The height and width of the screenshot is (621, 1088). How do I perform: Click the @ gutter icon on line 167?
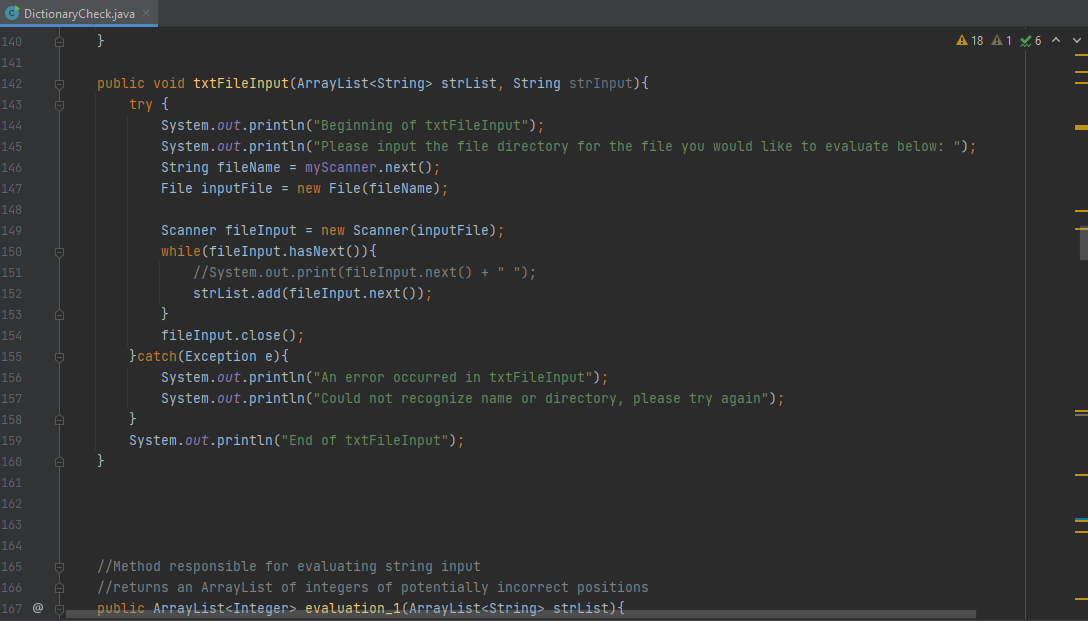pos(38,607)
